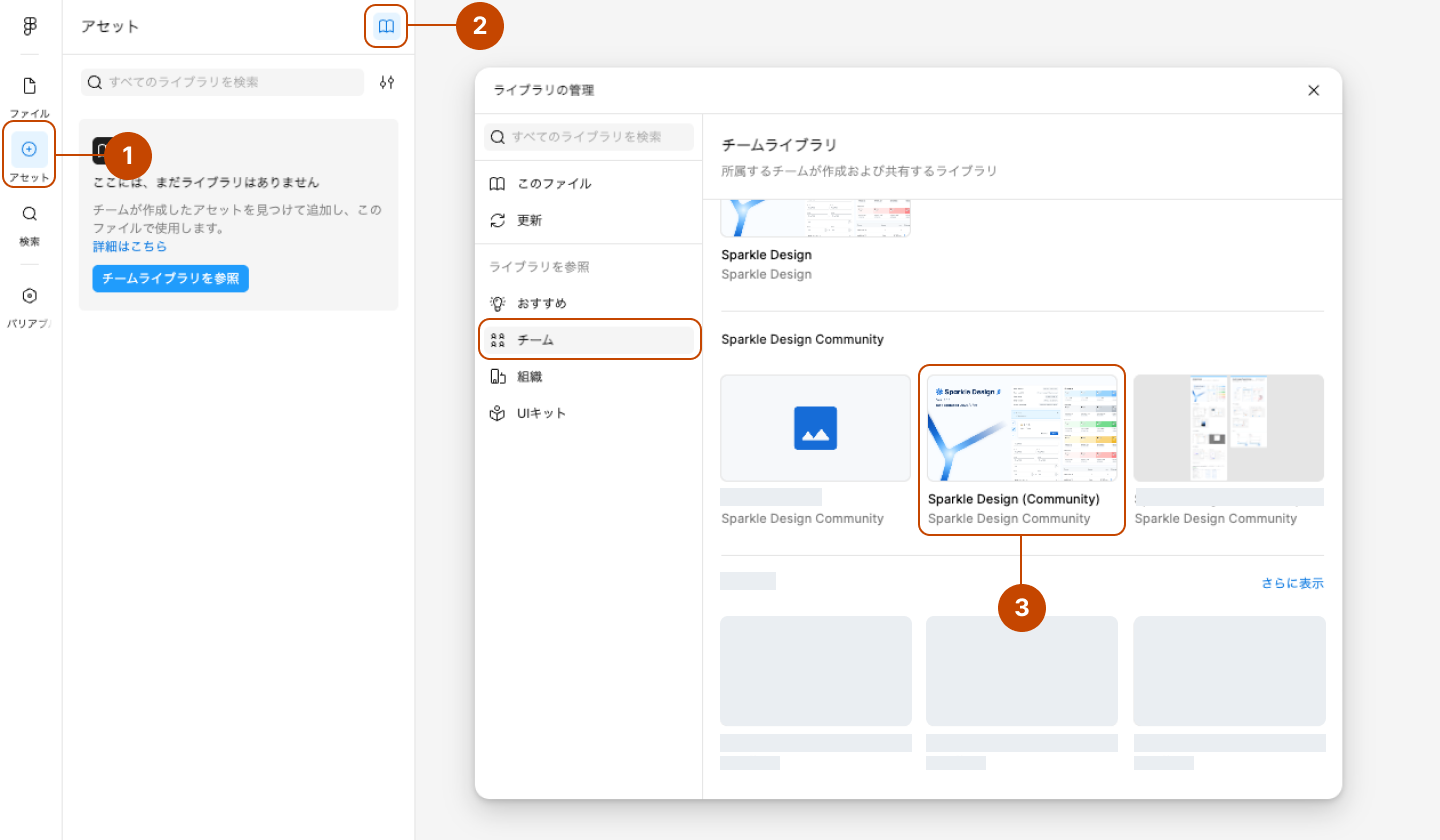Select 更新 in dialog sidebar

588,220
